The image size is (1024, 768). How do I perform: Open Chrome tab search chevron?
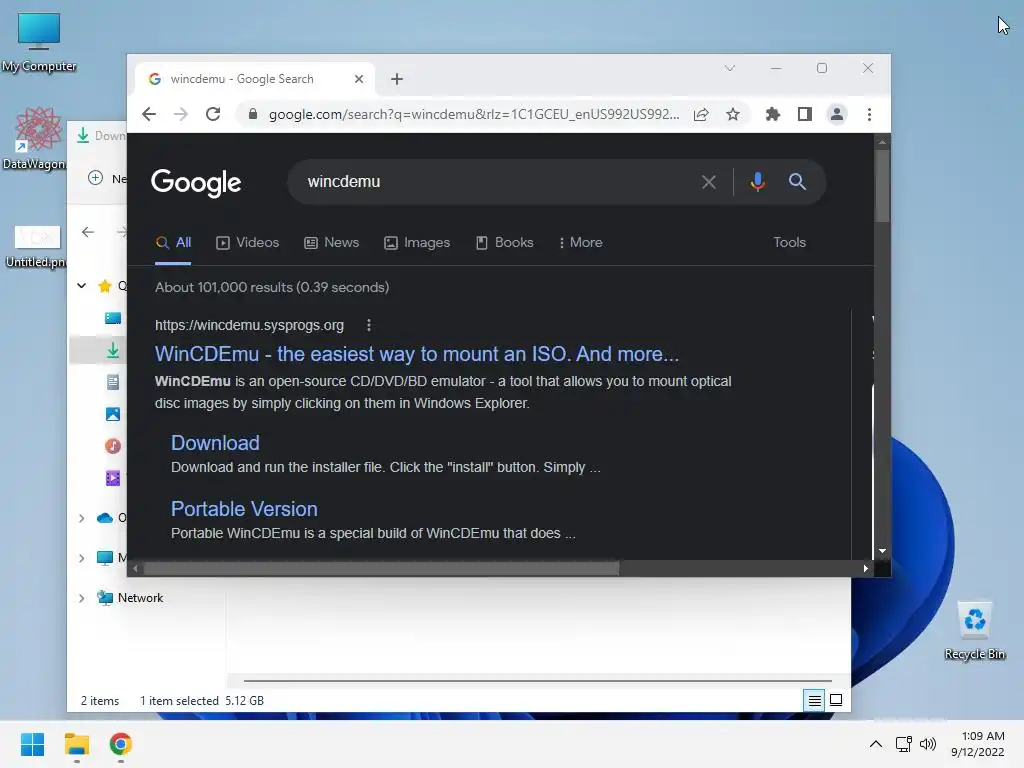click(729, 68)
